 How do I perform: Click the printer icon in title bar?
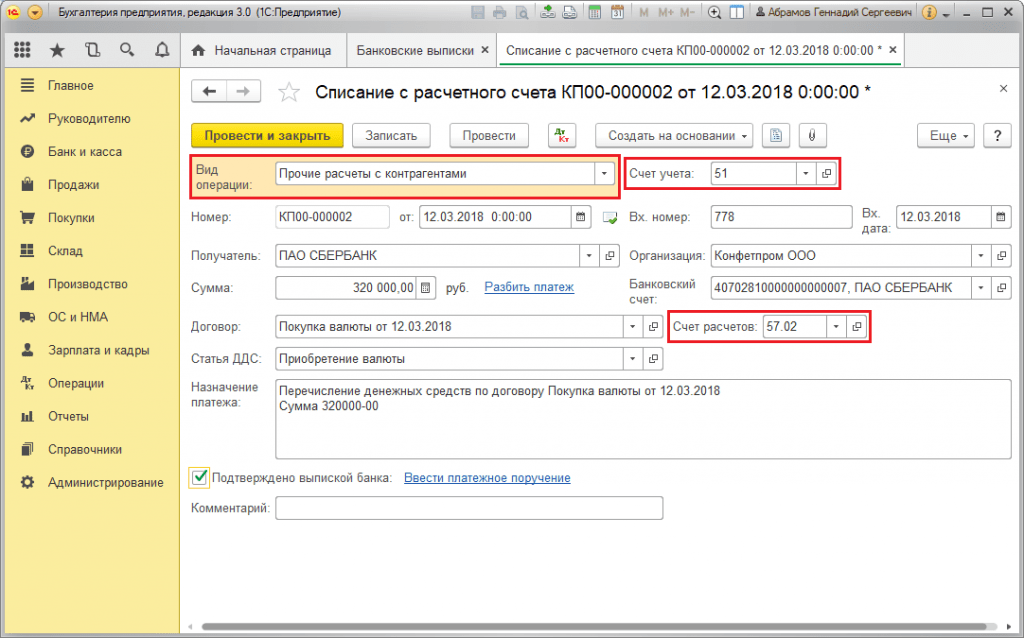coord(500,12)
